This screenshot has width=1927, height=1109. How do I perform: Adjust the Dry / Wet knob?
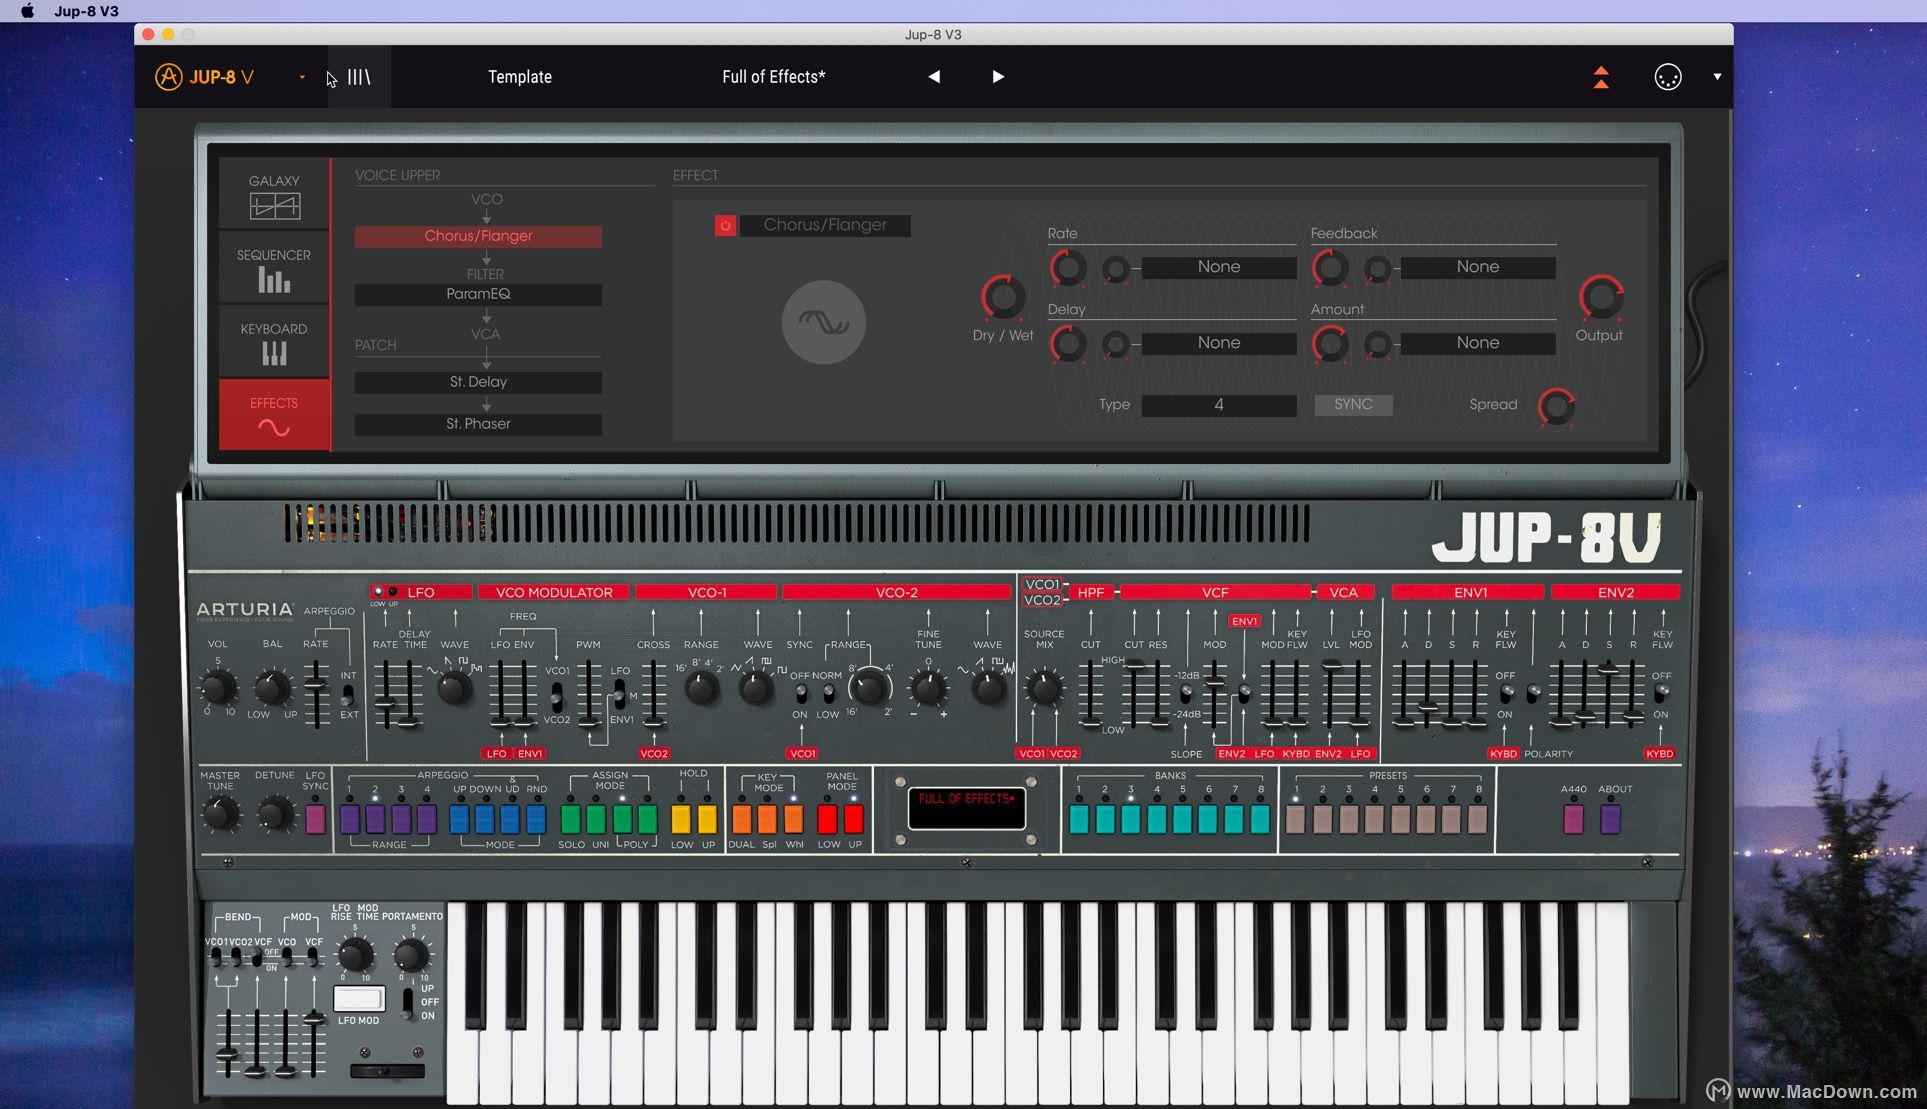pos(1003,296)
